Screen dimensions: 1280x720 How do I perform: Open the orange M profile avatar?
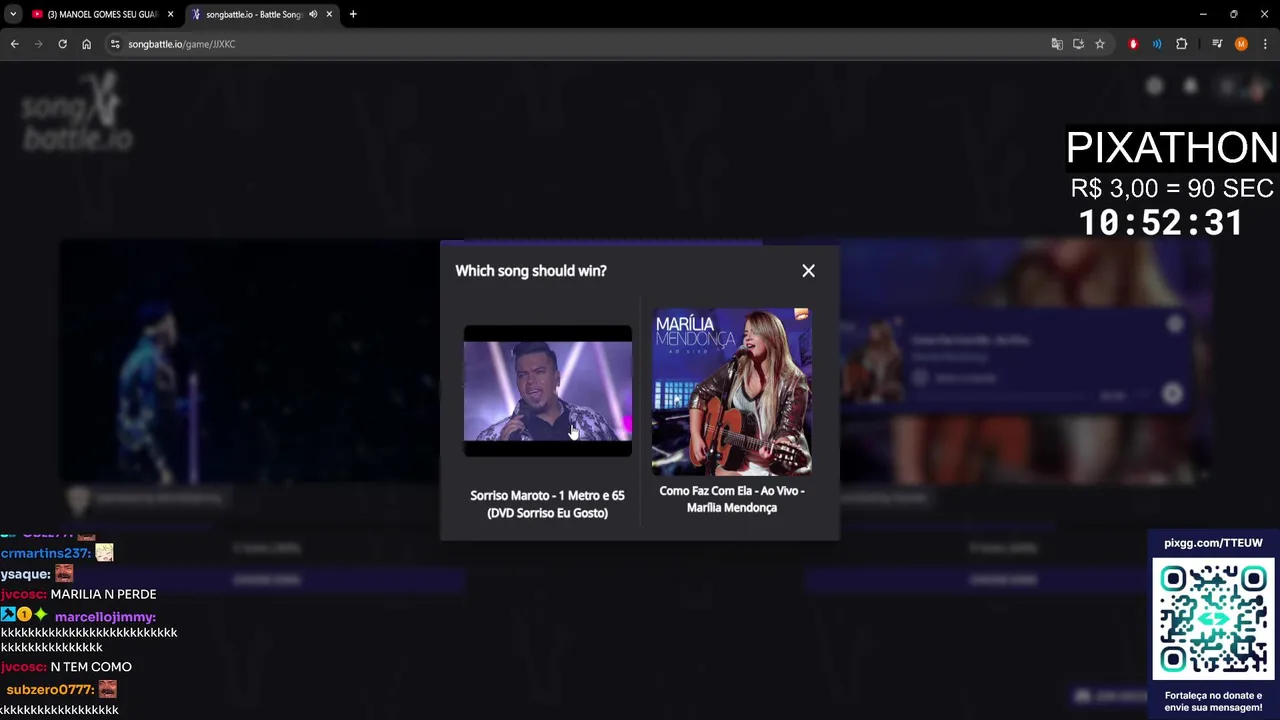pyautogui.click(x=1241, y=44)
